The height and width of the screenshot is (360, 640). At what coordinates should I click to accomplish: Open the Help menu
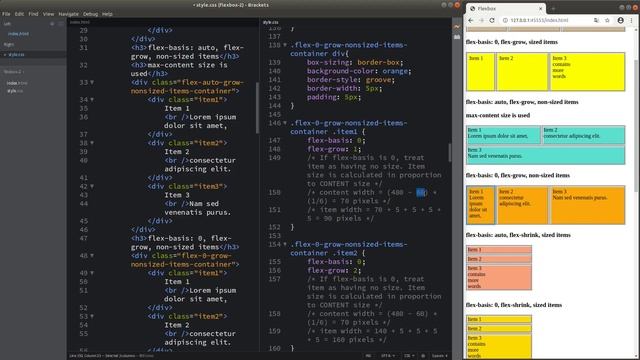click(x=107, y=14)
